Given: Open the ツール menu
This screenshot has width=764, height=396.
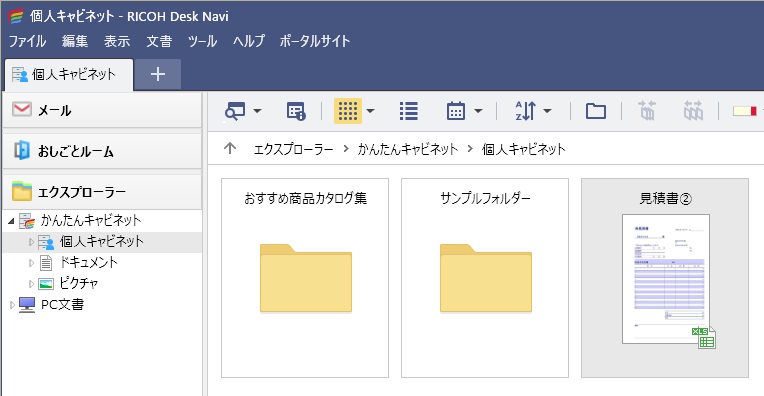Looking at the screenshot, I should pyautogui.click(x=202, y=41).
